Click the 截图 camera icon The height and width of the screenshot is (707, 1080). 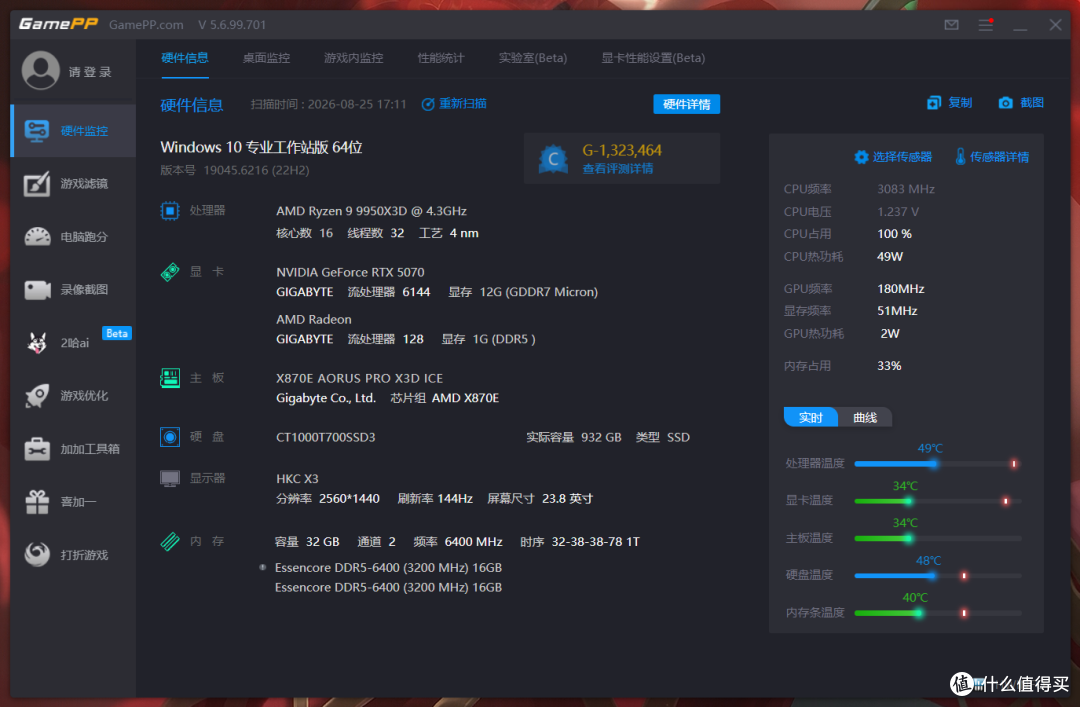click(1006, 103)
